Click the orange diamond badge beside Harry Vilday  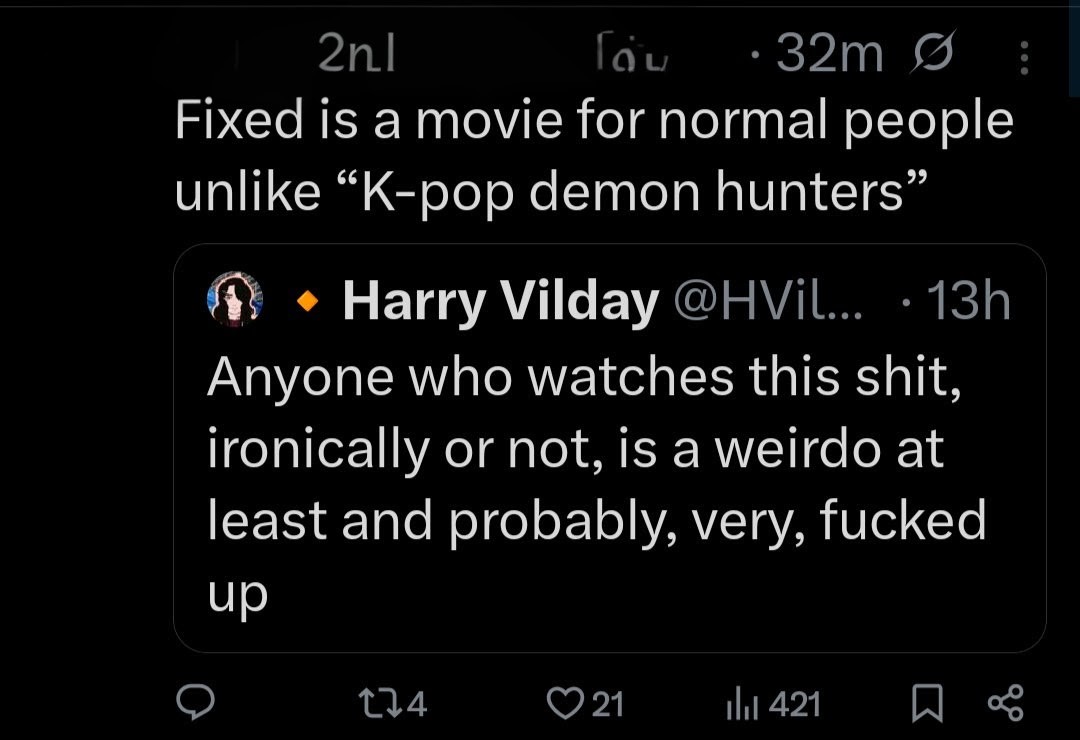point(310,300)
